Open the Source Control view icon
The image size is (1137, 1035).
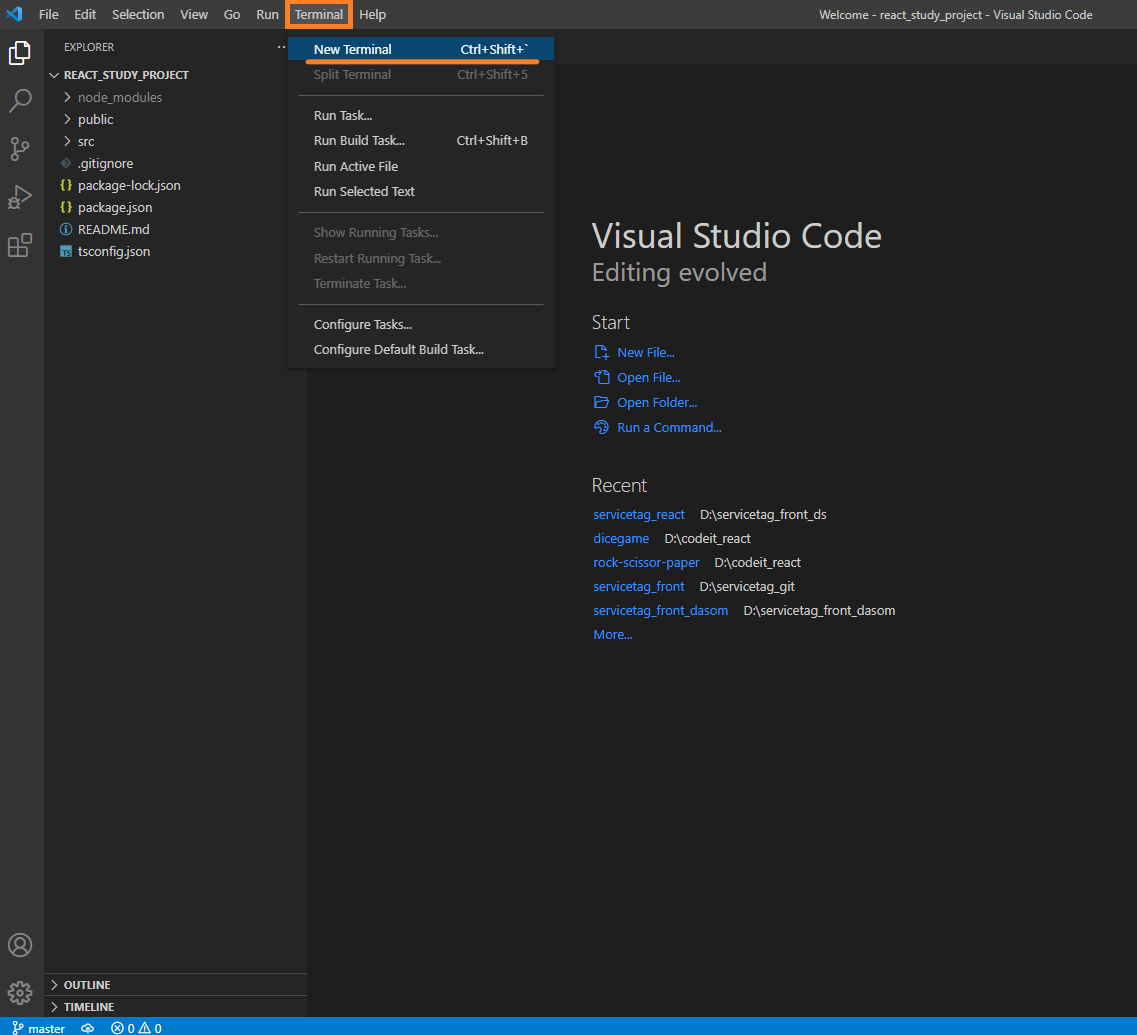click(20, 149)
